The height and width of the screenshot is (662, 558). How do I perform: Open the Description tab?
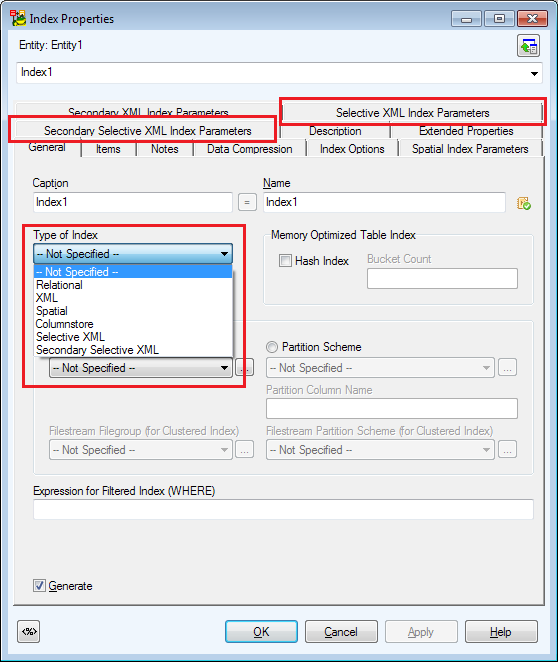pos(335,131)
